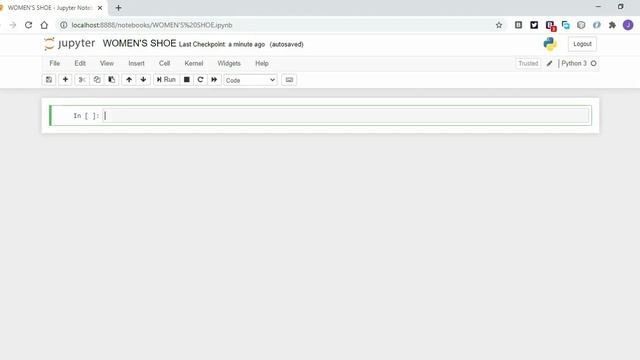
Task: Open the first extension icon after the star
Action: (518, 25)
